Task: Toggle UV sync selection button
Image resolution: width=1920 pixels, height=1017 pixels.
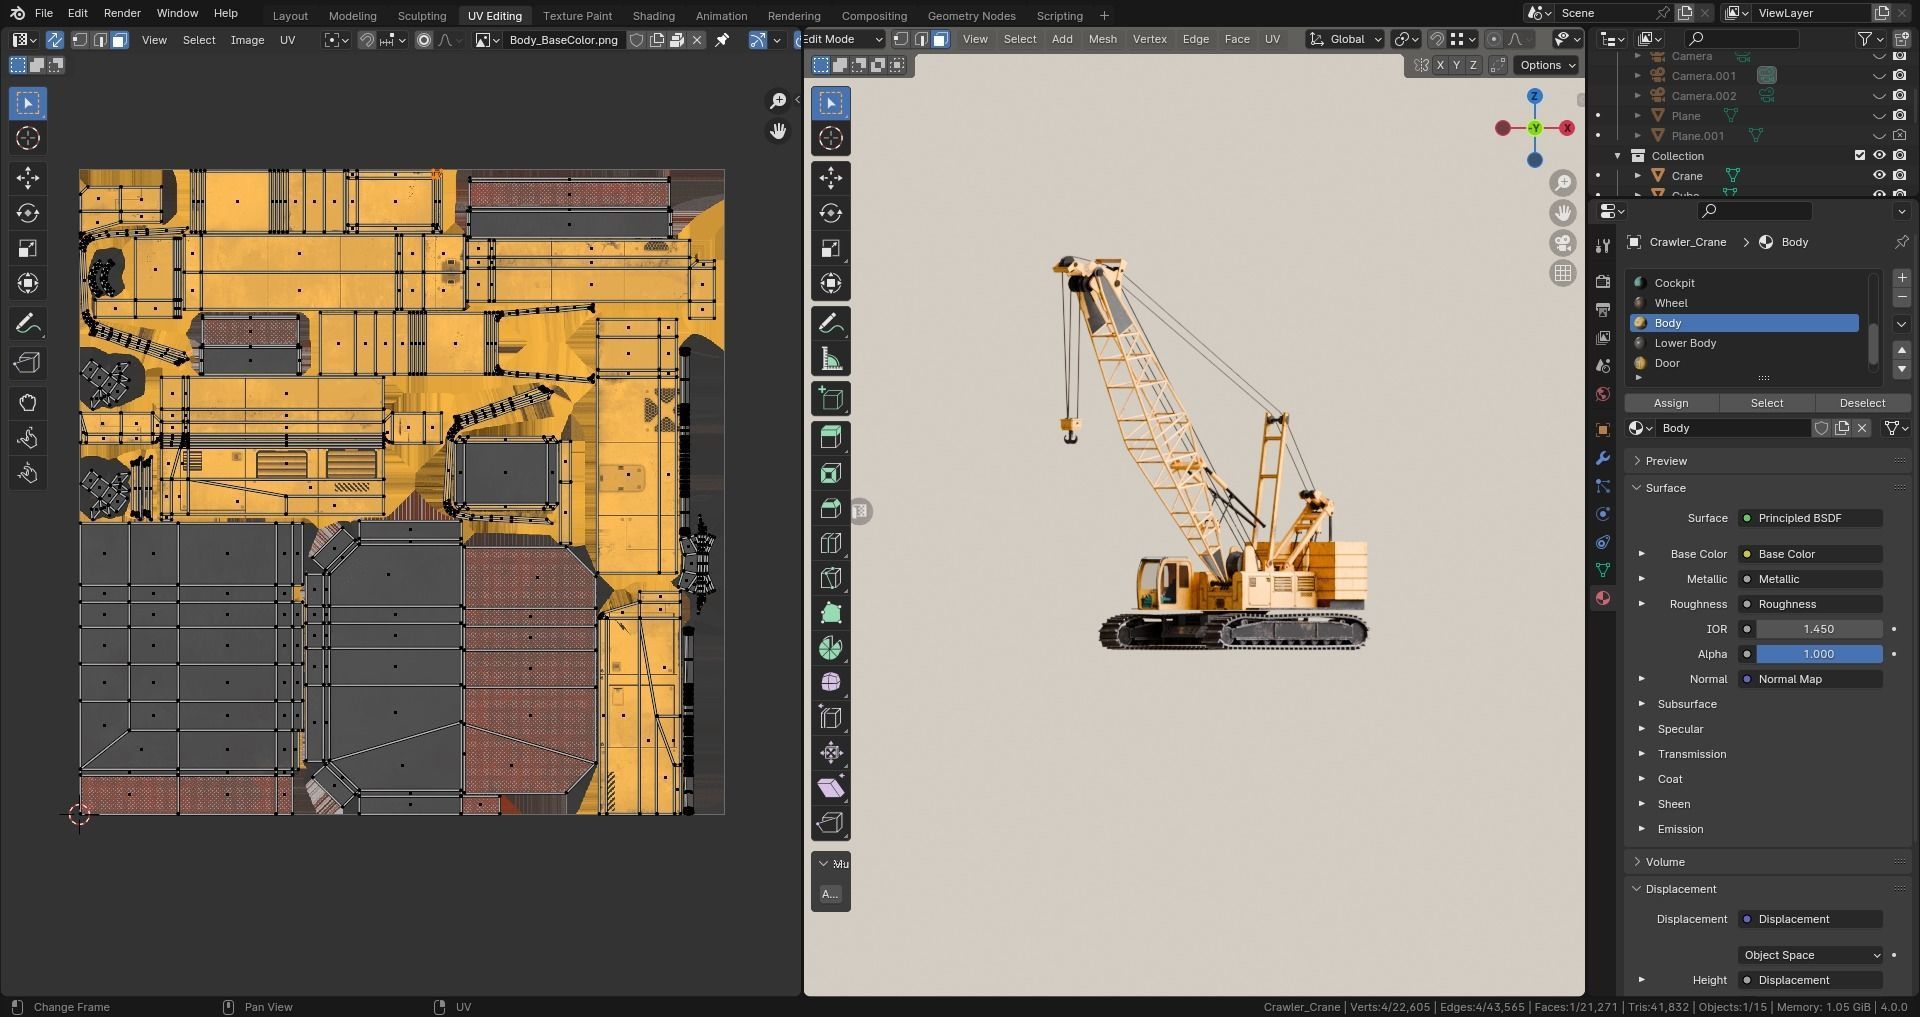Action: (55, 40)
